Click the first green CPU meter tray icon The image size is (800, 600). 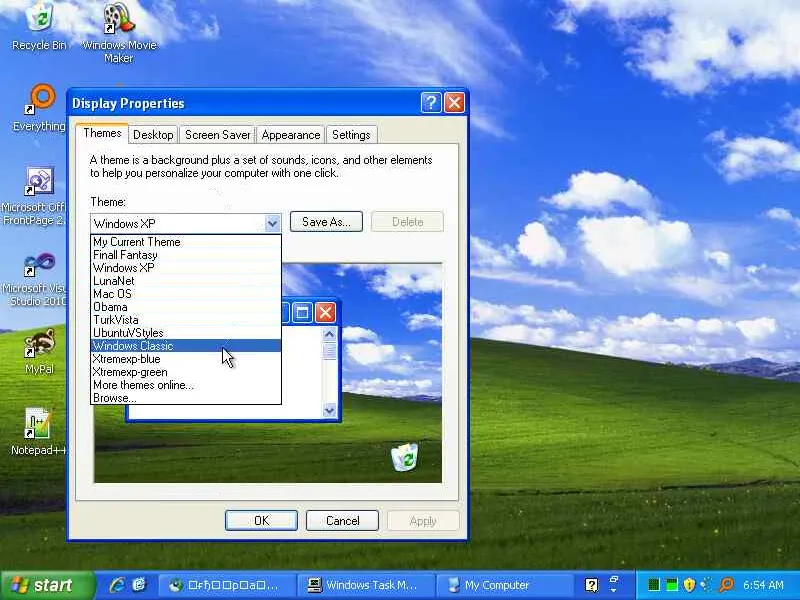(654, 585)
